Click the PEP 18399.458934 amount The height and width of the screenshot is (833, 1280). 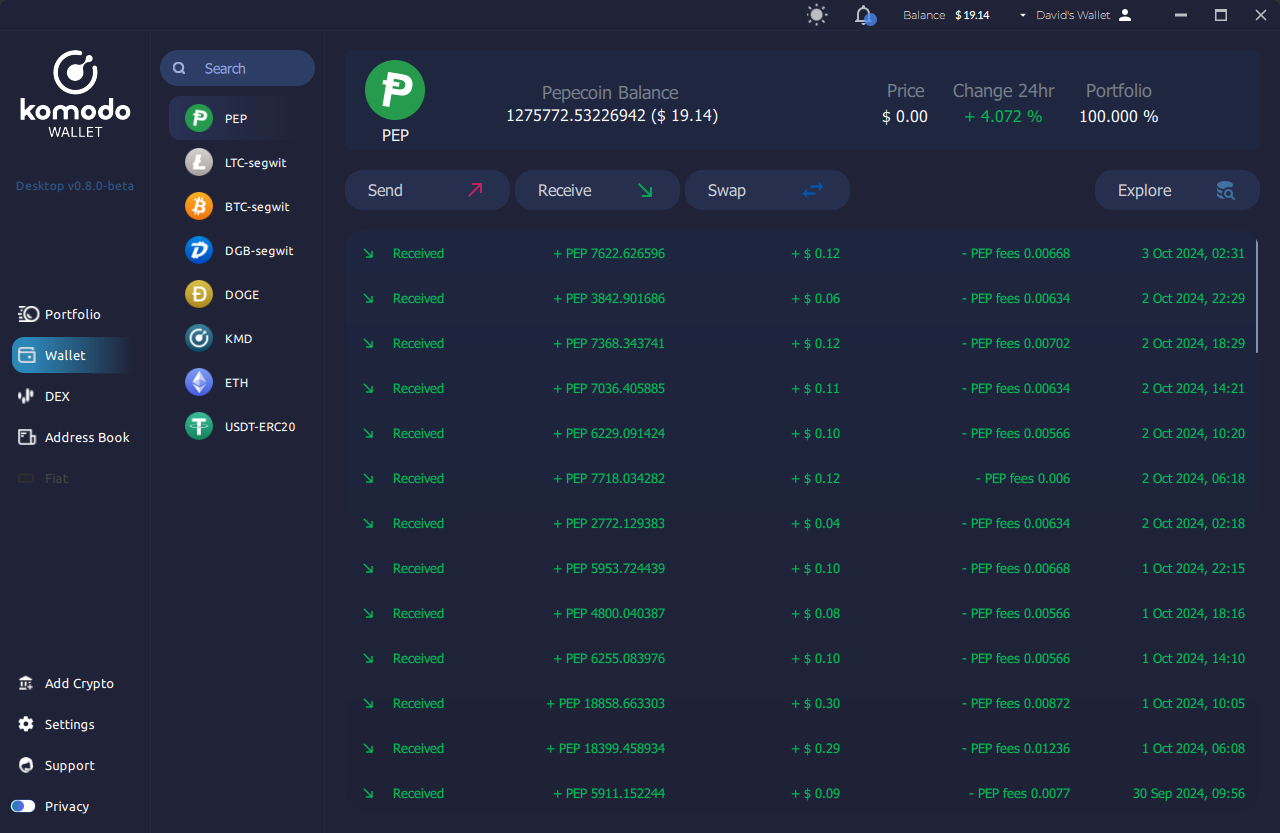(x=606, y=748)
